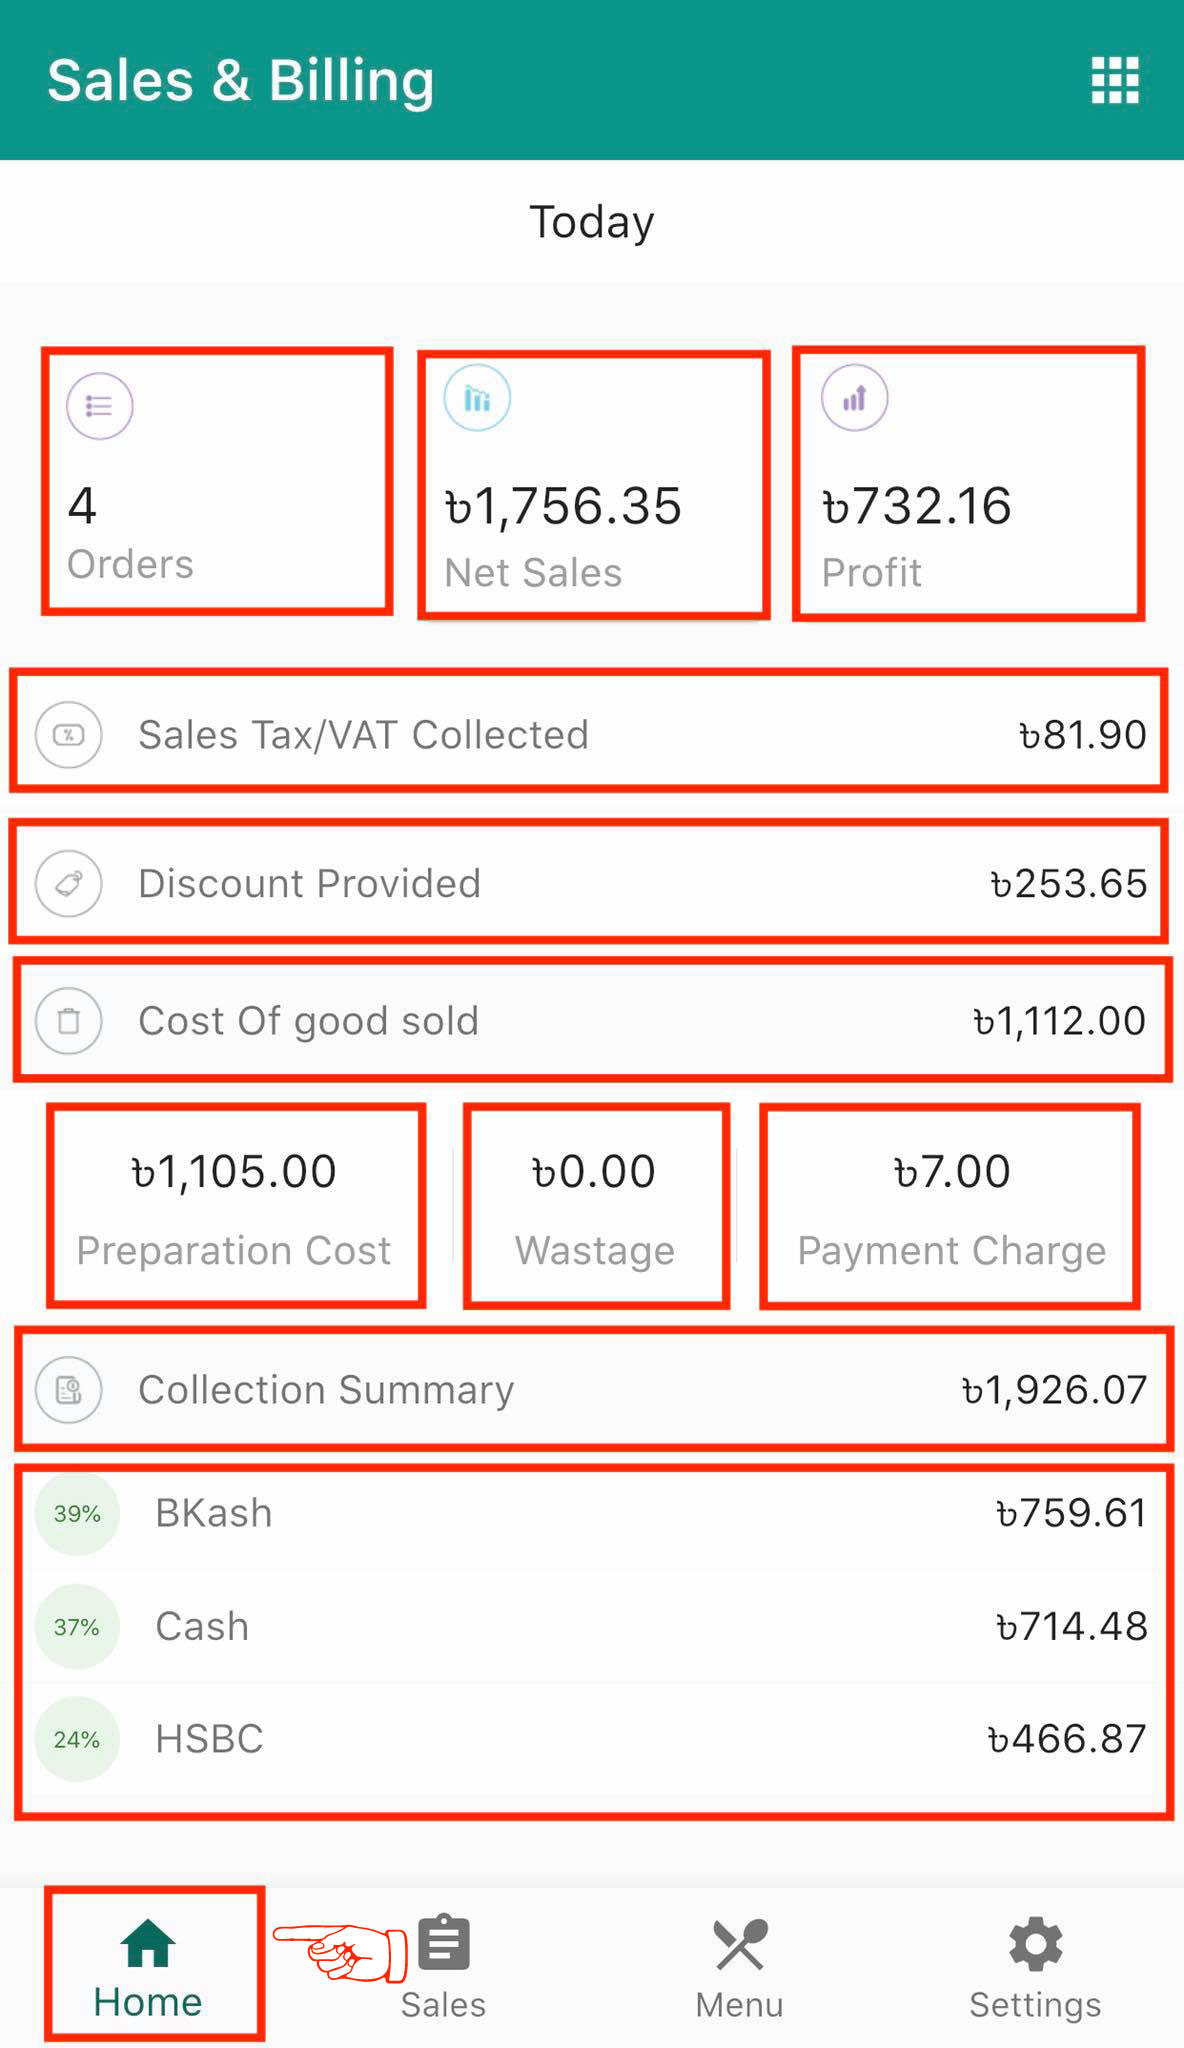
Task: Click the Collection Summary receipt icon
Action: coord(69,1390)
